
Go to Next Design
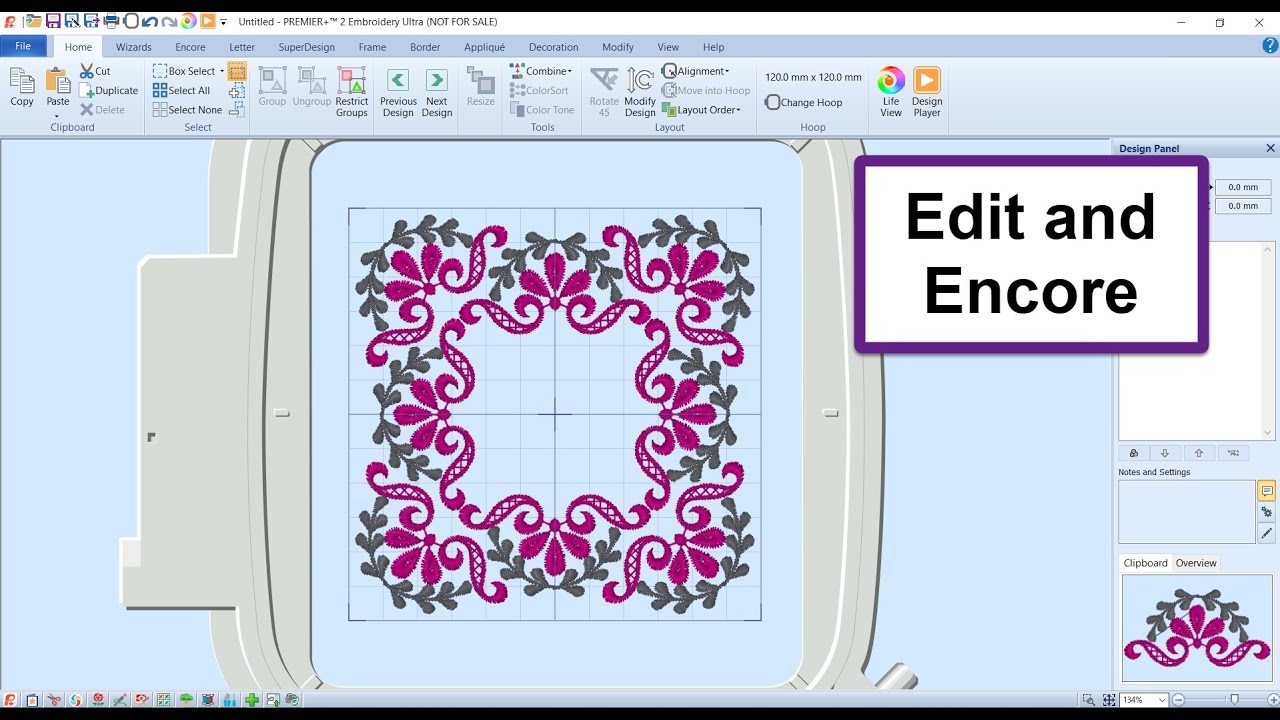437,93
